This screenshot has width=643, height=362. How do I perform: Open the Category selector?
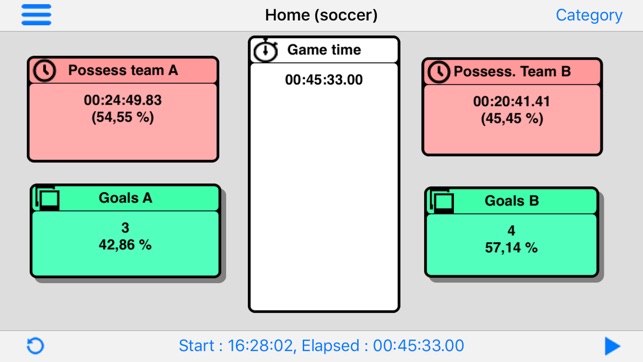tap(589, 15)
